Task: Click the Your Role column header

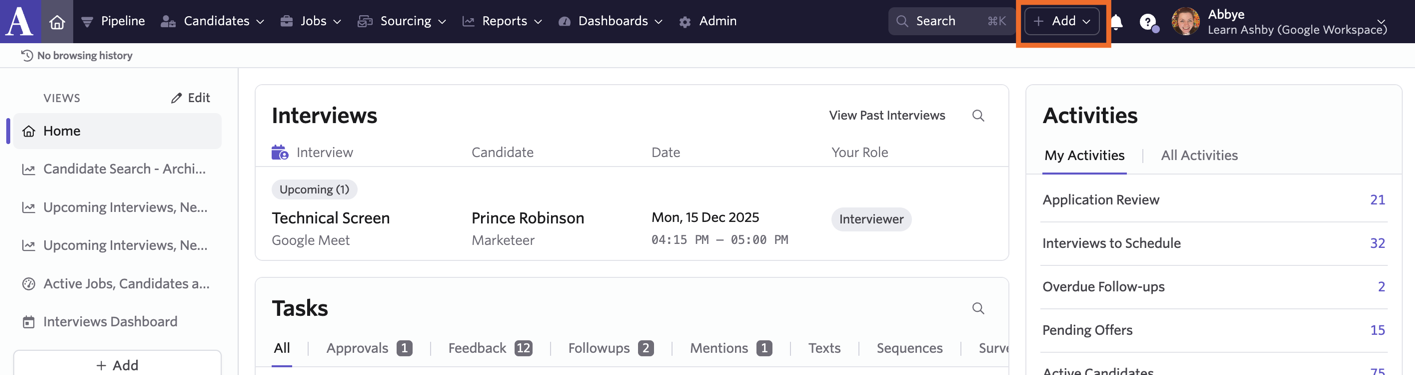Action: [860, 152]
